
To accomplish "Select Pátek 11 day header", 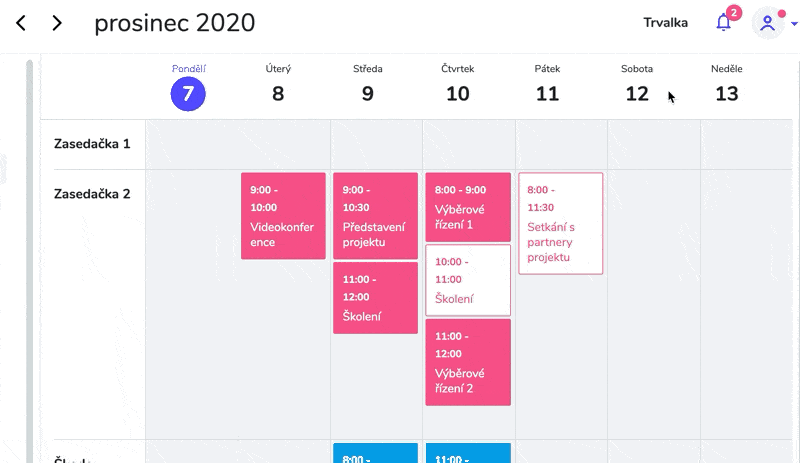I will (x=547, y=86).
